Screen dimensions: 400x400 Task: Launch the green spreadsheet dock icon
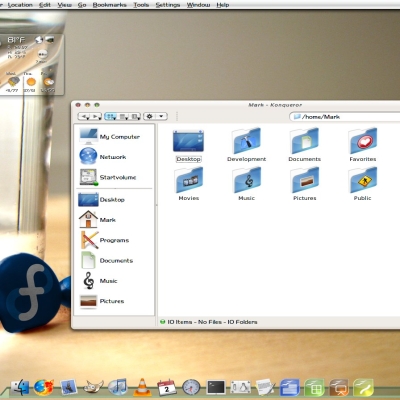[314, 387]
